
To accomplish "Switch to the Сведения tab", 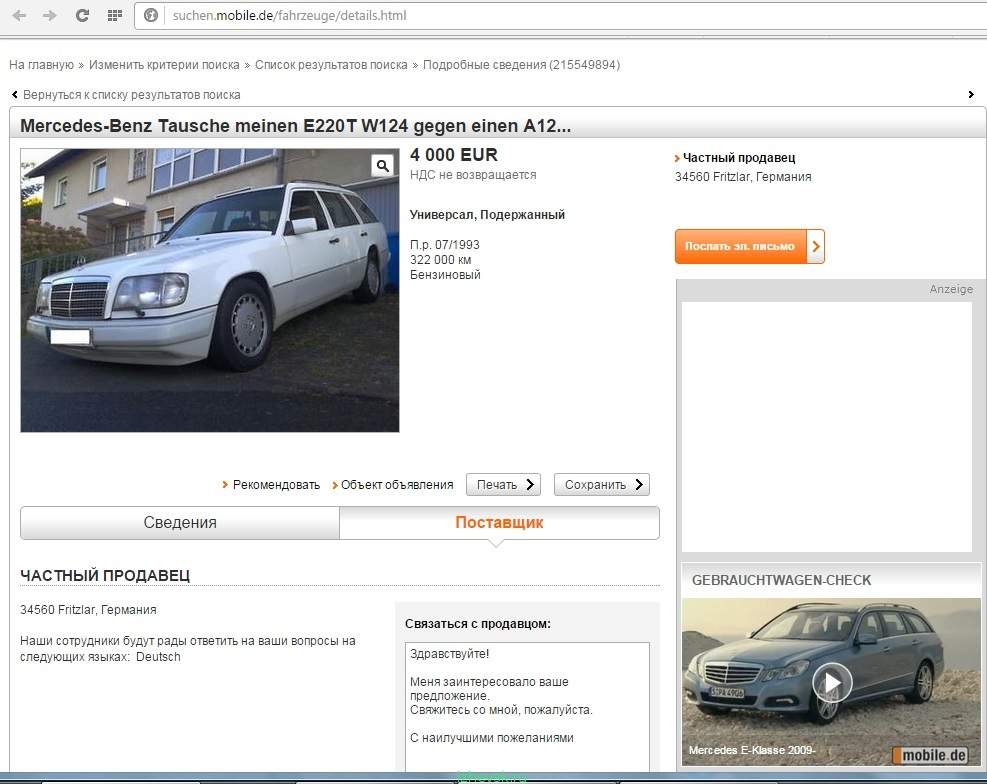I will [180, 523].
